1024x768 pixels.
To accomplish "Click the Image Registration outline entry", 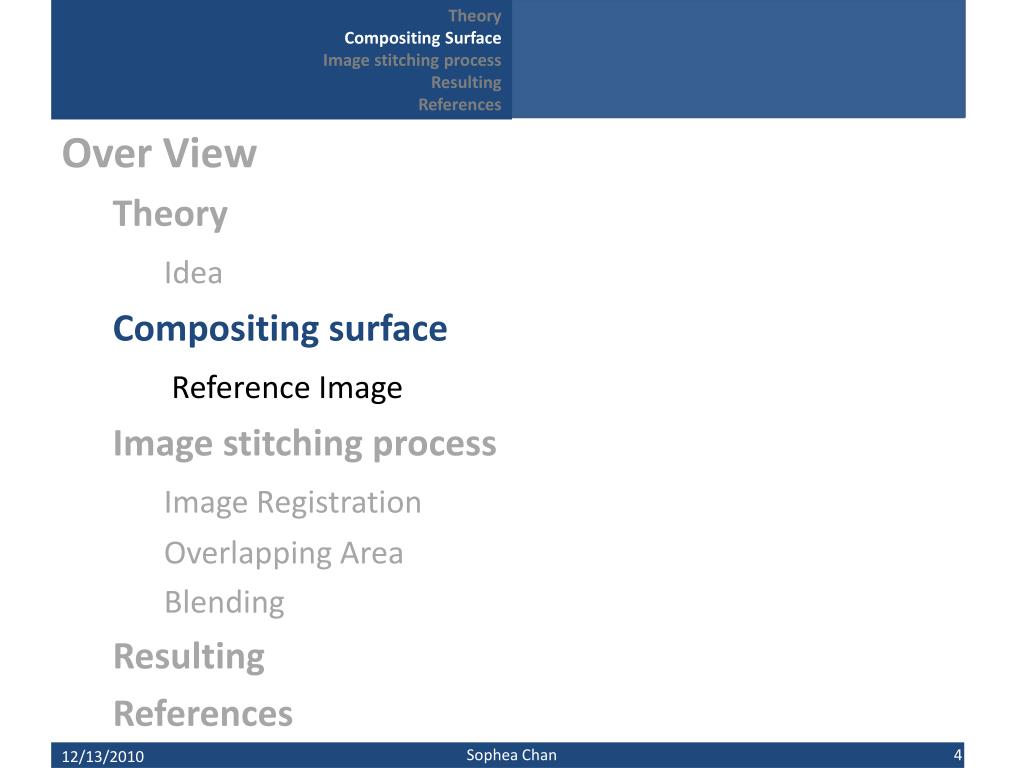I will click(x=292, y=502).
